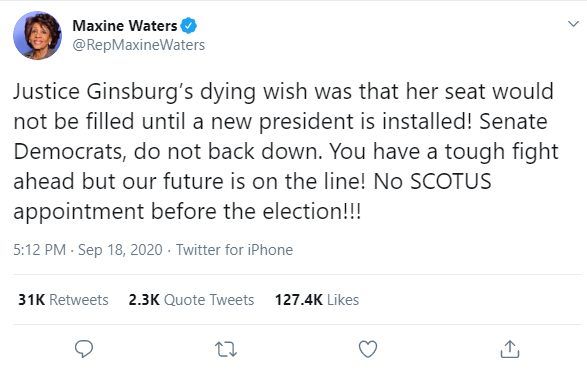This screenshot has height=371, width=587.
Task: Click the word SCOTUS in tweet
Action: tap(451, 181)
